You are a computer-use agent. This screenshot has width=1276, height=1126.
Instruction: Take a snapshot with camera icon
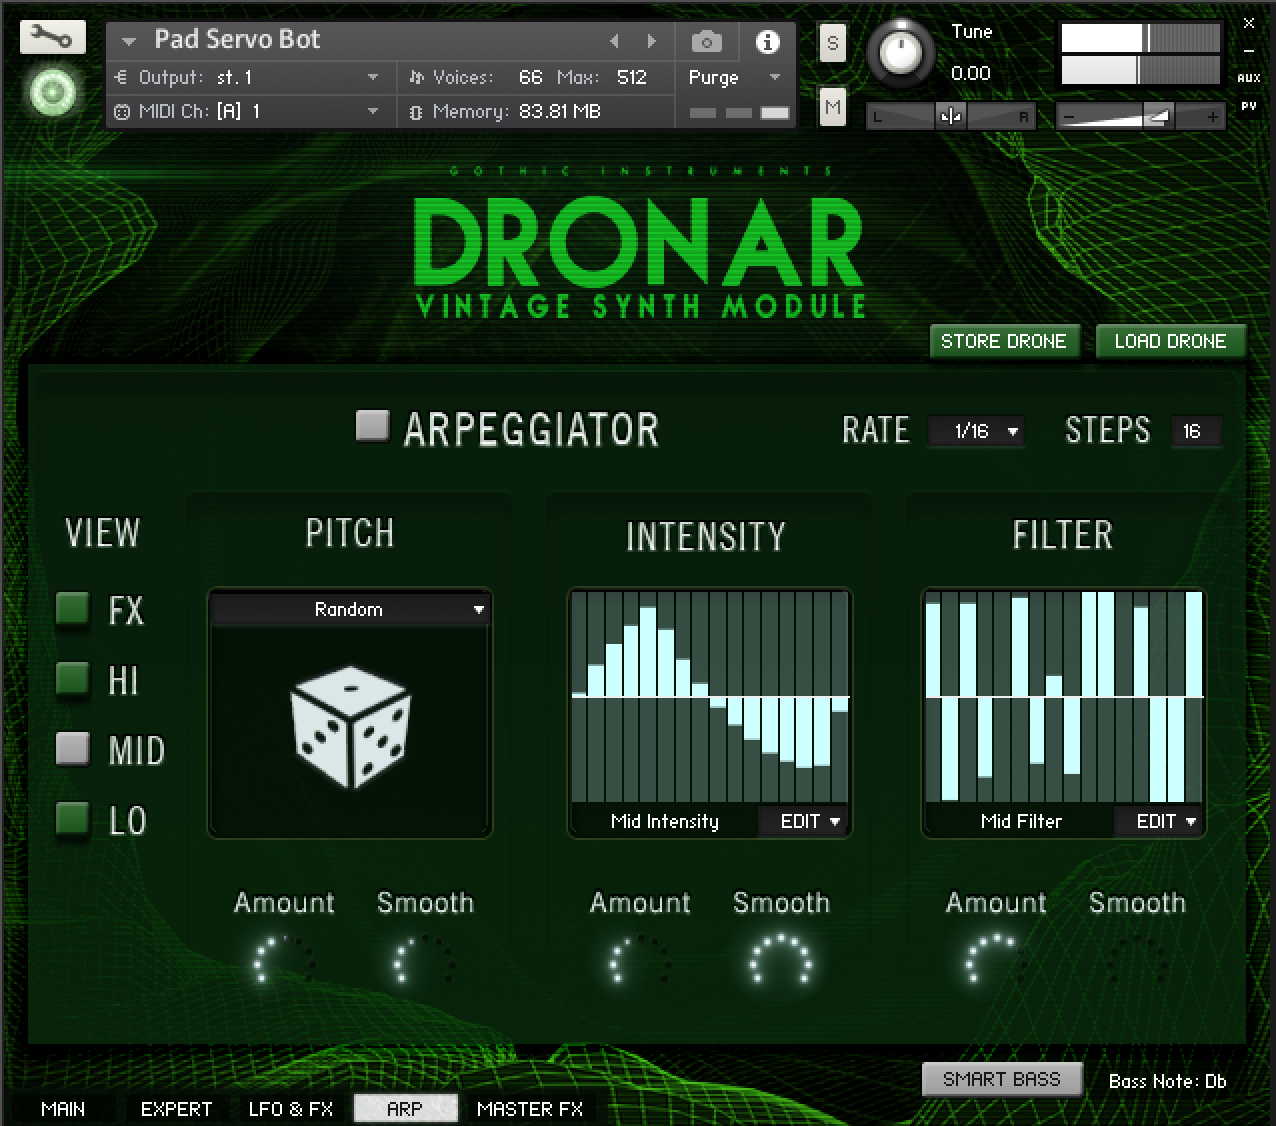pos(707,41)
